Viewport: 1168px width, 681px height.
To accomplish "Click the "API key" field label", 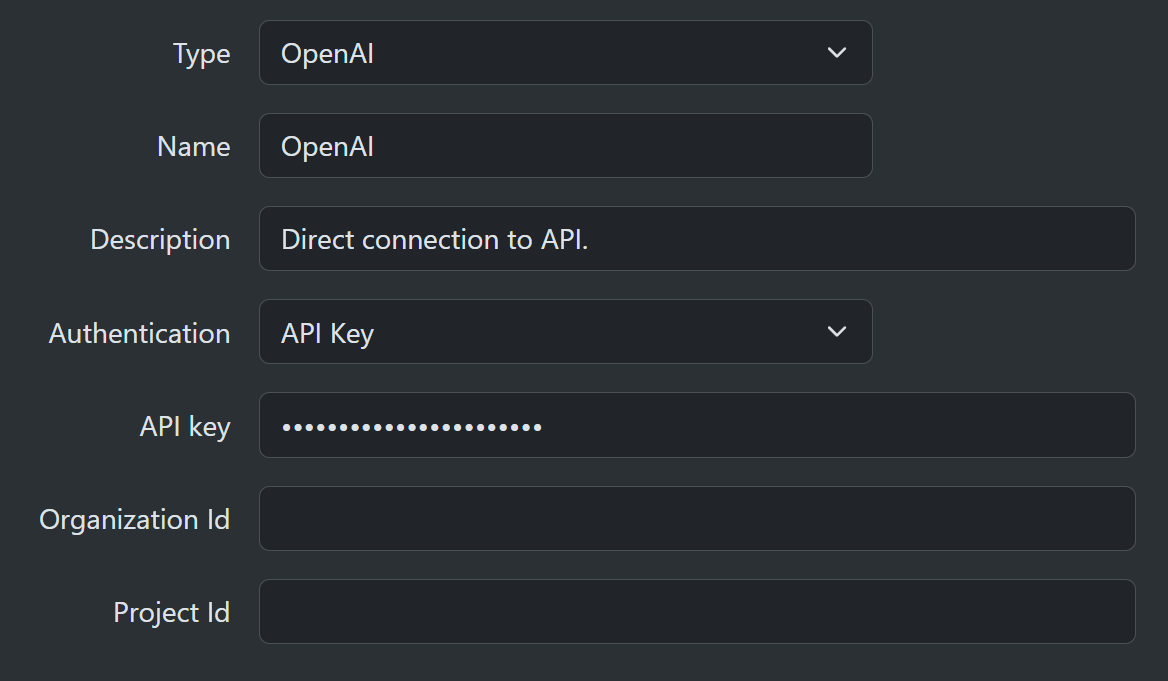I will pyautogui.click(x=185, y=427).
